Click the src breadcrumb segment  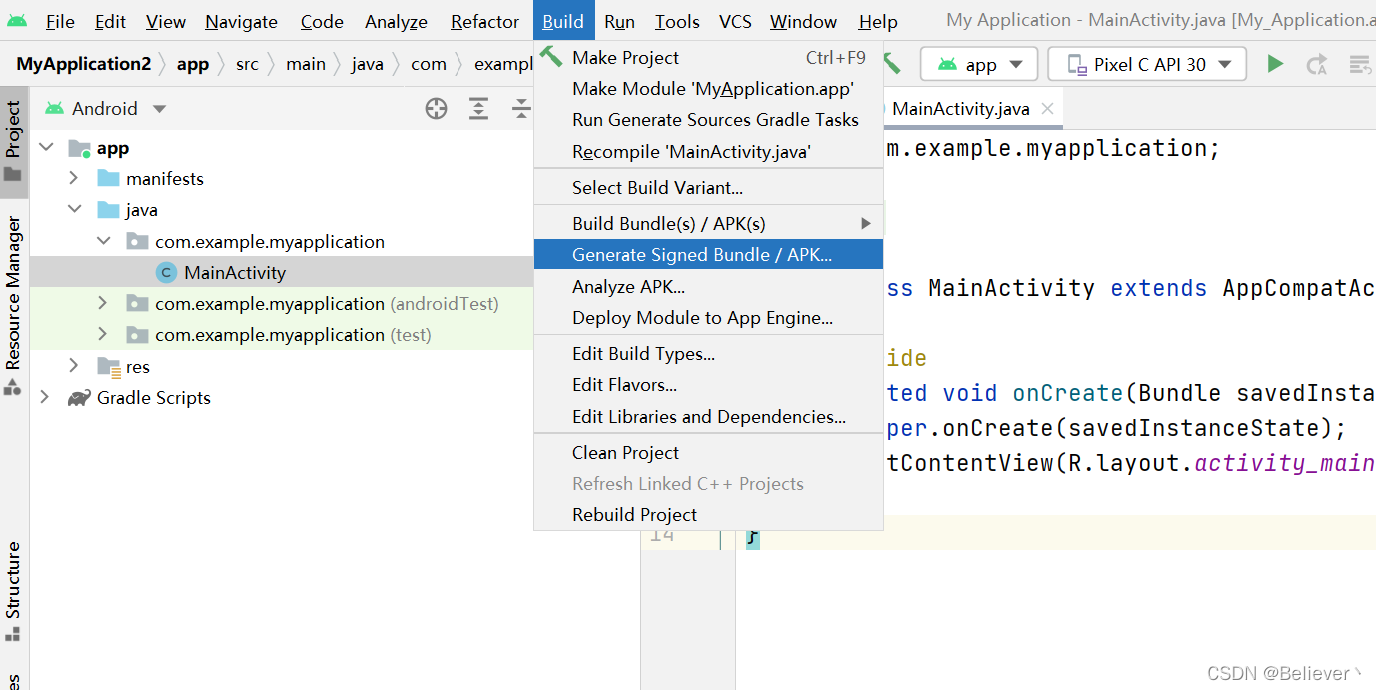[x=247, y=64]
